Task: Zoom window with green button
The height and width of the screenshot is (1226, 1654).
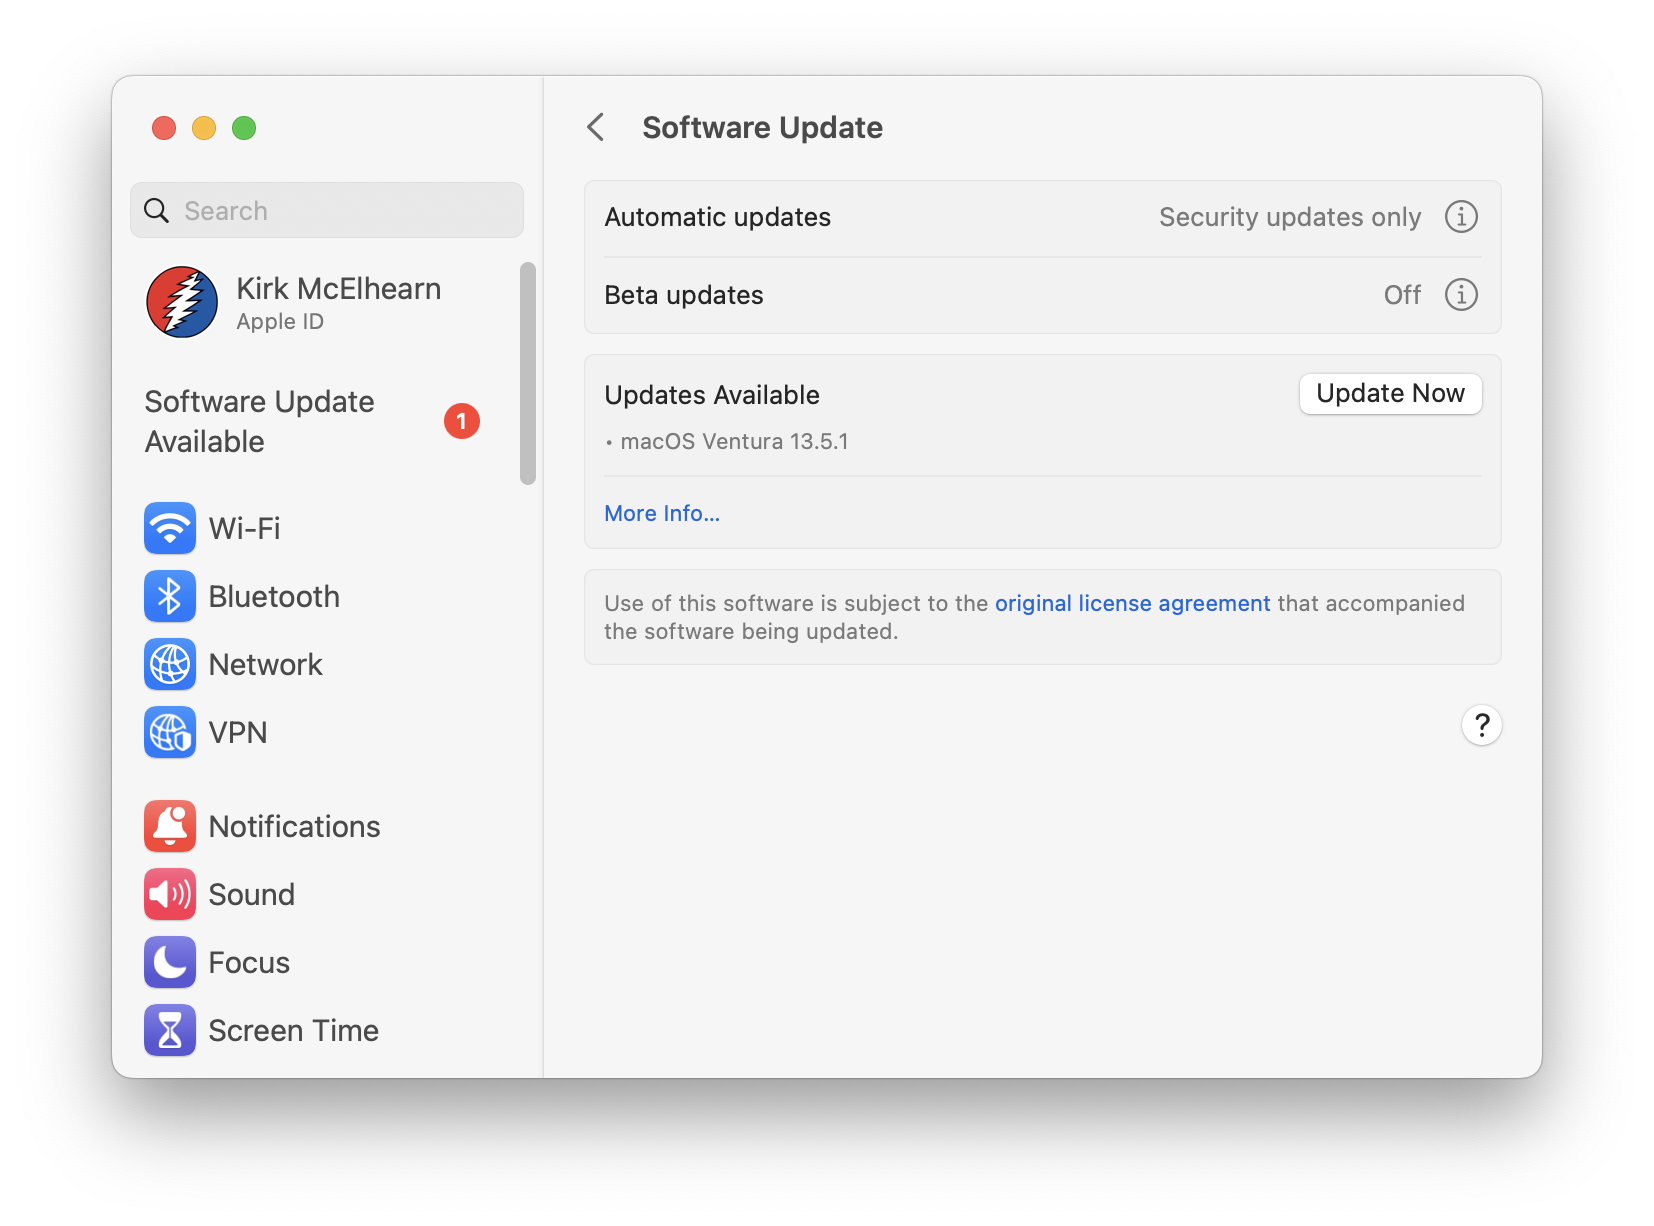Action: click(244, 128)
